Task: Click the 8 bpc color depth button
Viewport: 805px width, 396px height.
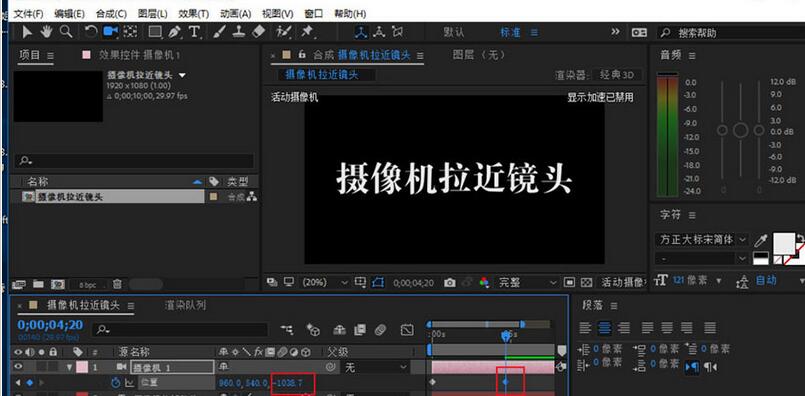Action: (x=88, y=284)
